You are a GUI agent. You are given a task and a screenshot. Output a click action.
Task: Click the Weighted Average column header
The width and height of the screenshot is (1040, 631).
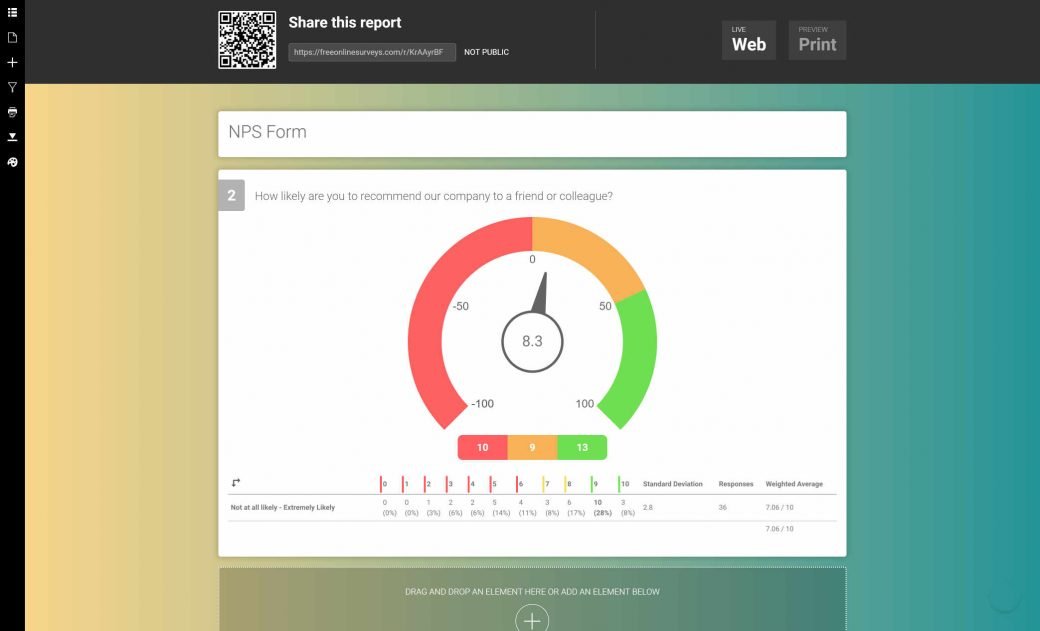[x=795, y=483]
